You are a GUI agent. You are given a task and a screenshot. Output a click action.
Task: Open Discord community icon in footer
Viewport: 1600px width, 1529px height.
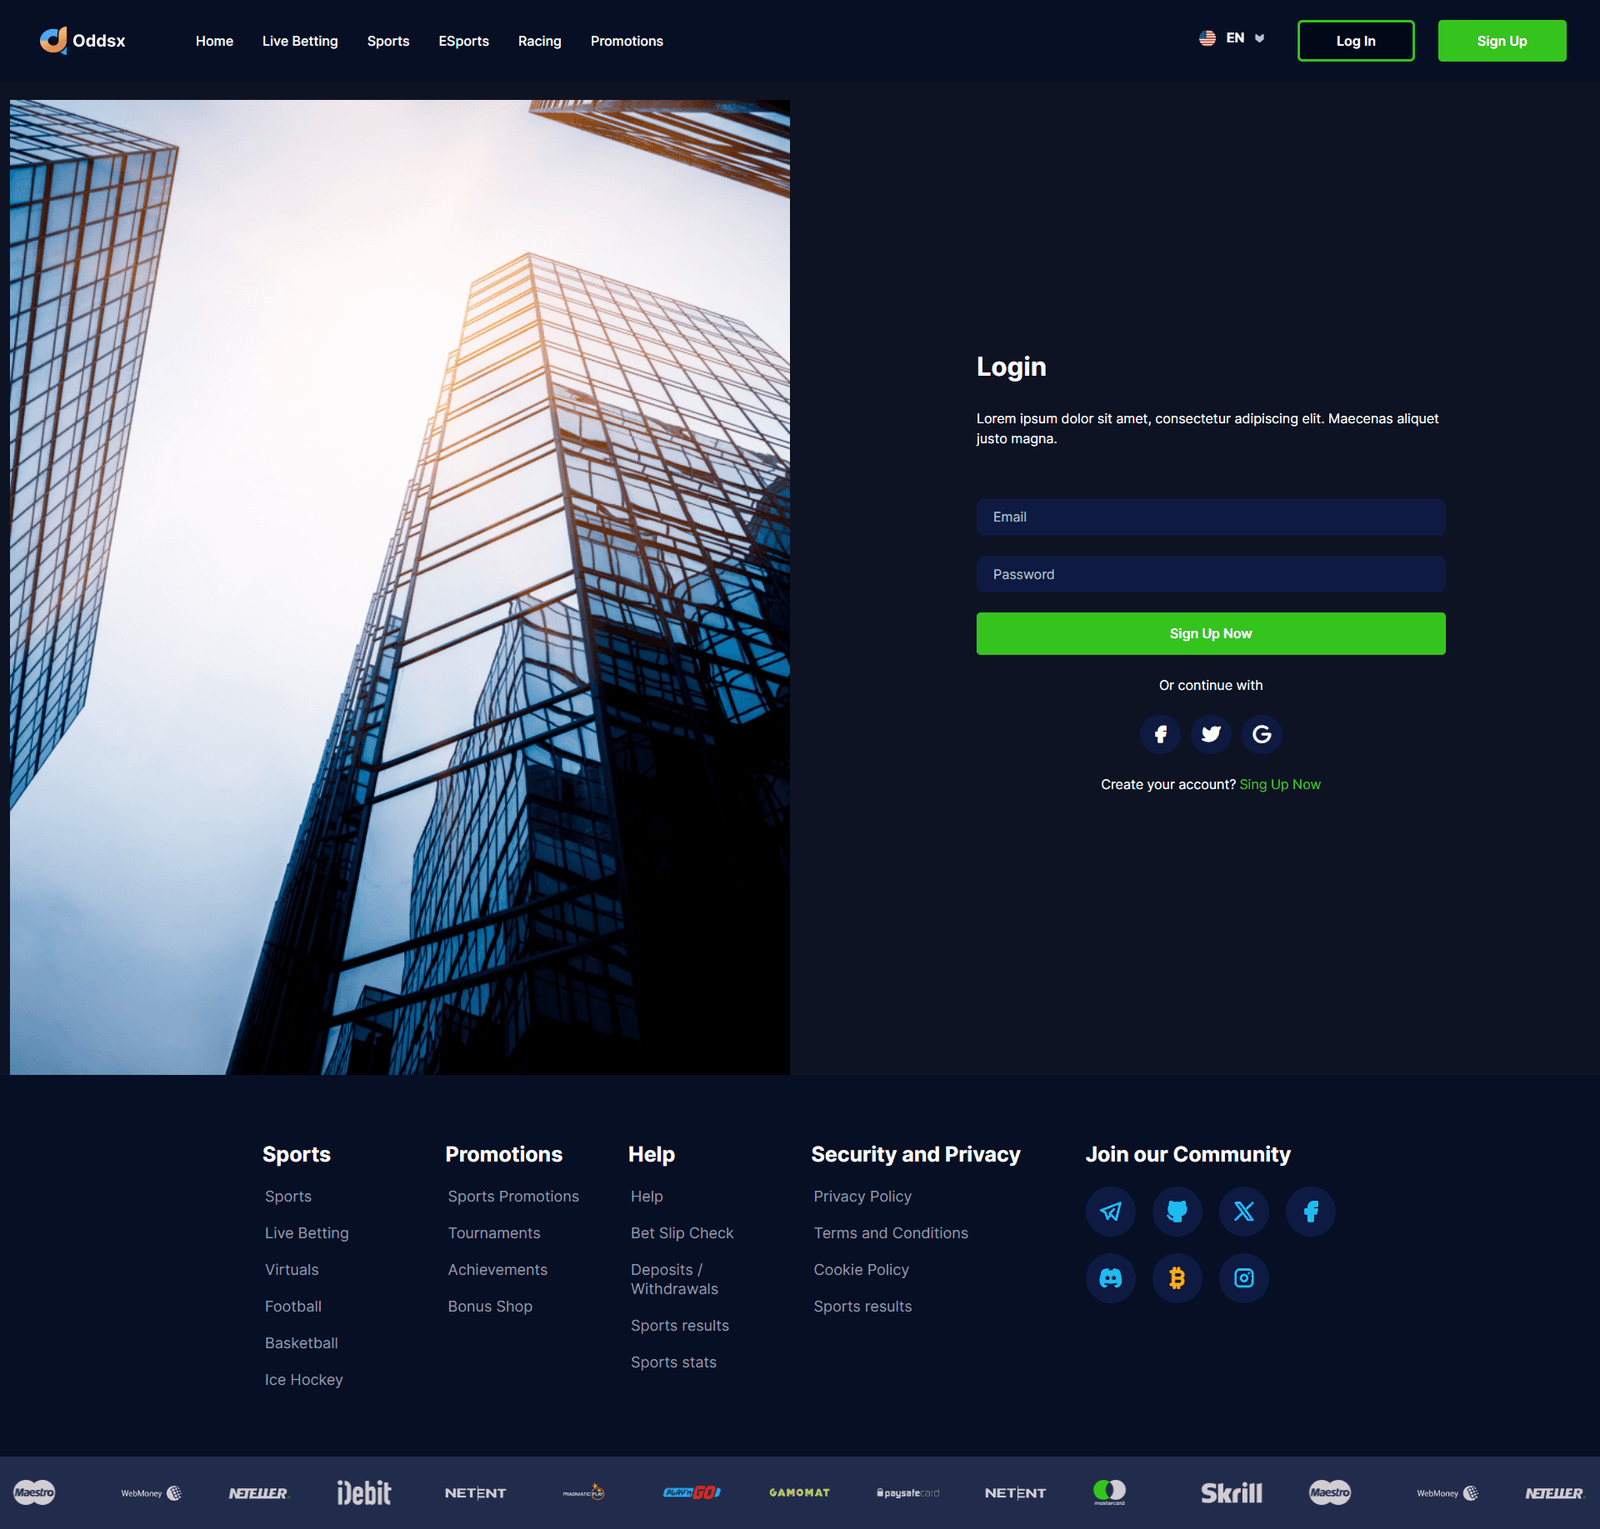click(x=1111, y=1278)
